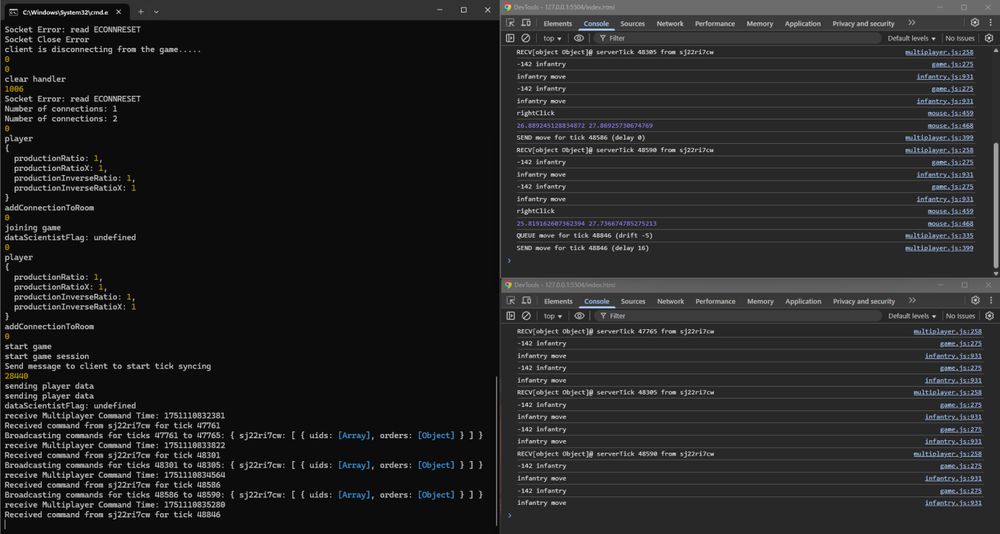Open the three-dot customize menu in top DevTools window
The width and height of the screenshot is (1000, 534).
pos(989,23)
